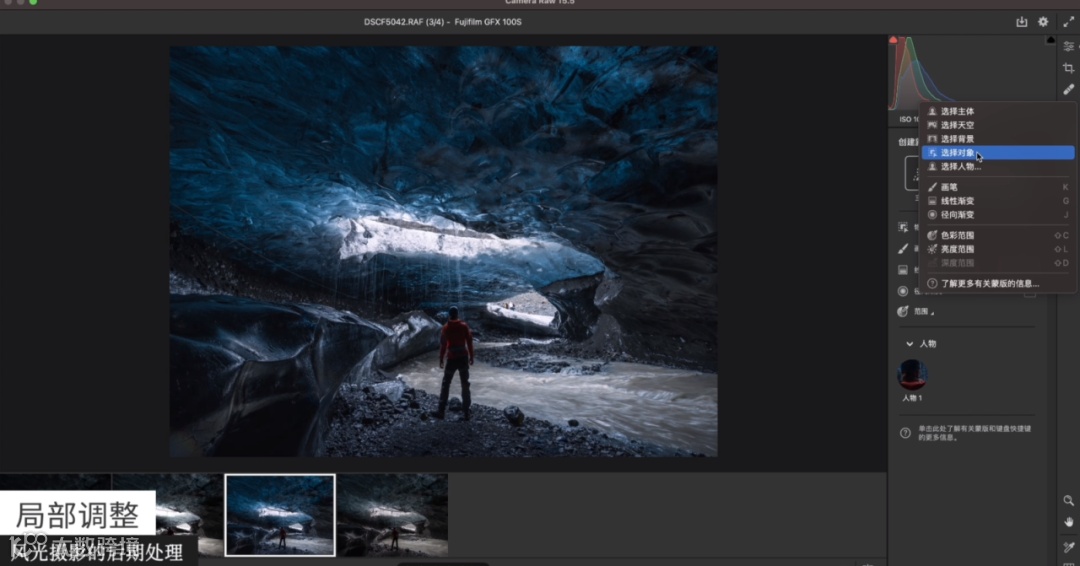This screenshot has width=1080, height=566.
Task: Click the save image download icon
Action: (x=1021, y=22)
